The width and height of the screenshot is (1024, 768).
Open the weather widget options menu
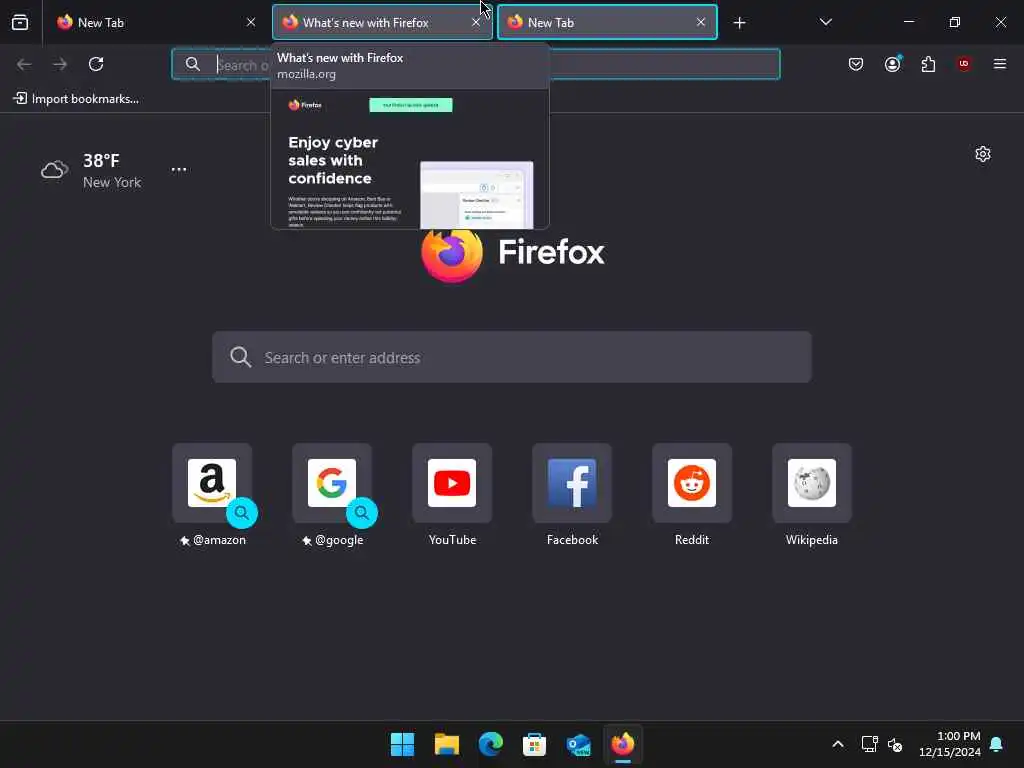[x=179, y=169]
